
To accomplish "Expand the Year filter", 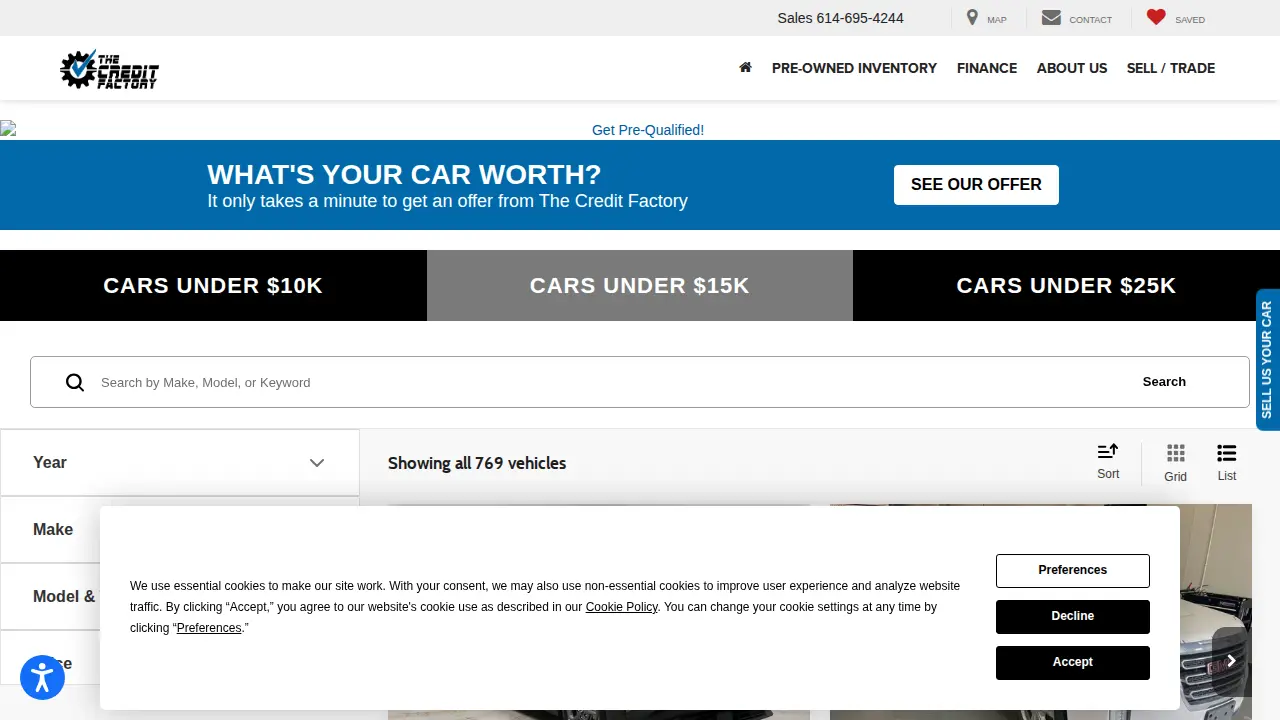I will pos(180,463).
